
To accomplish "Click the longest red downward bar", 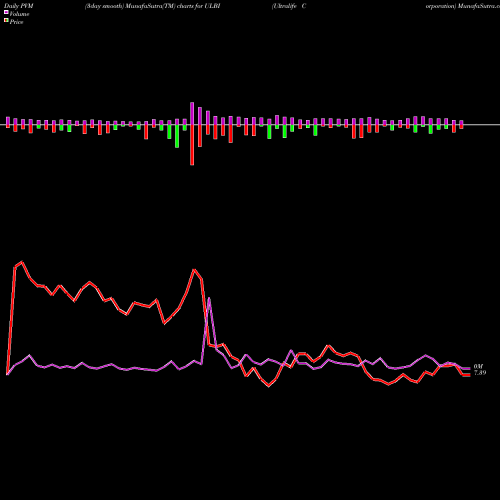I will pyautogui.click(x=192, y=145).
